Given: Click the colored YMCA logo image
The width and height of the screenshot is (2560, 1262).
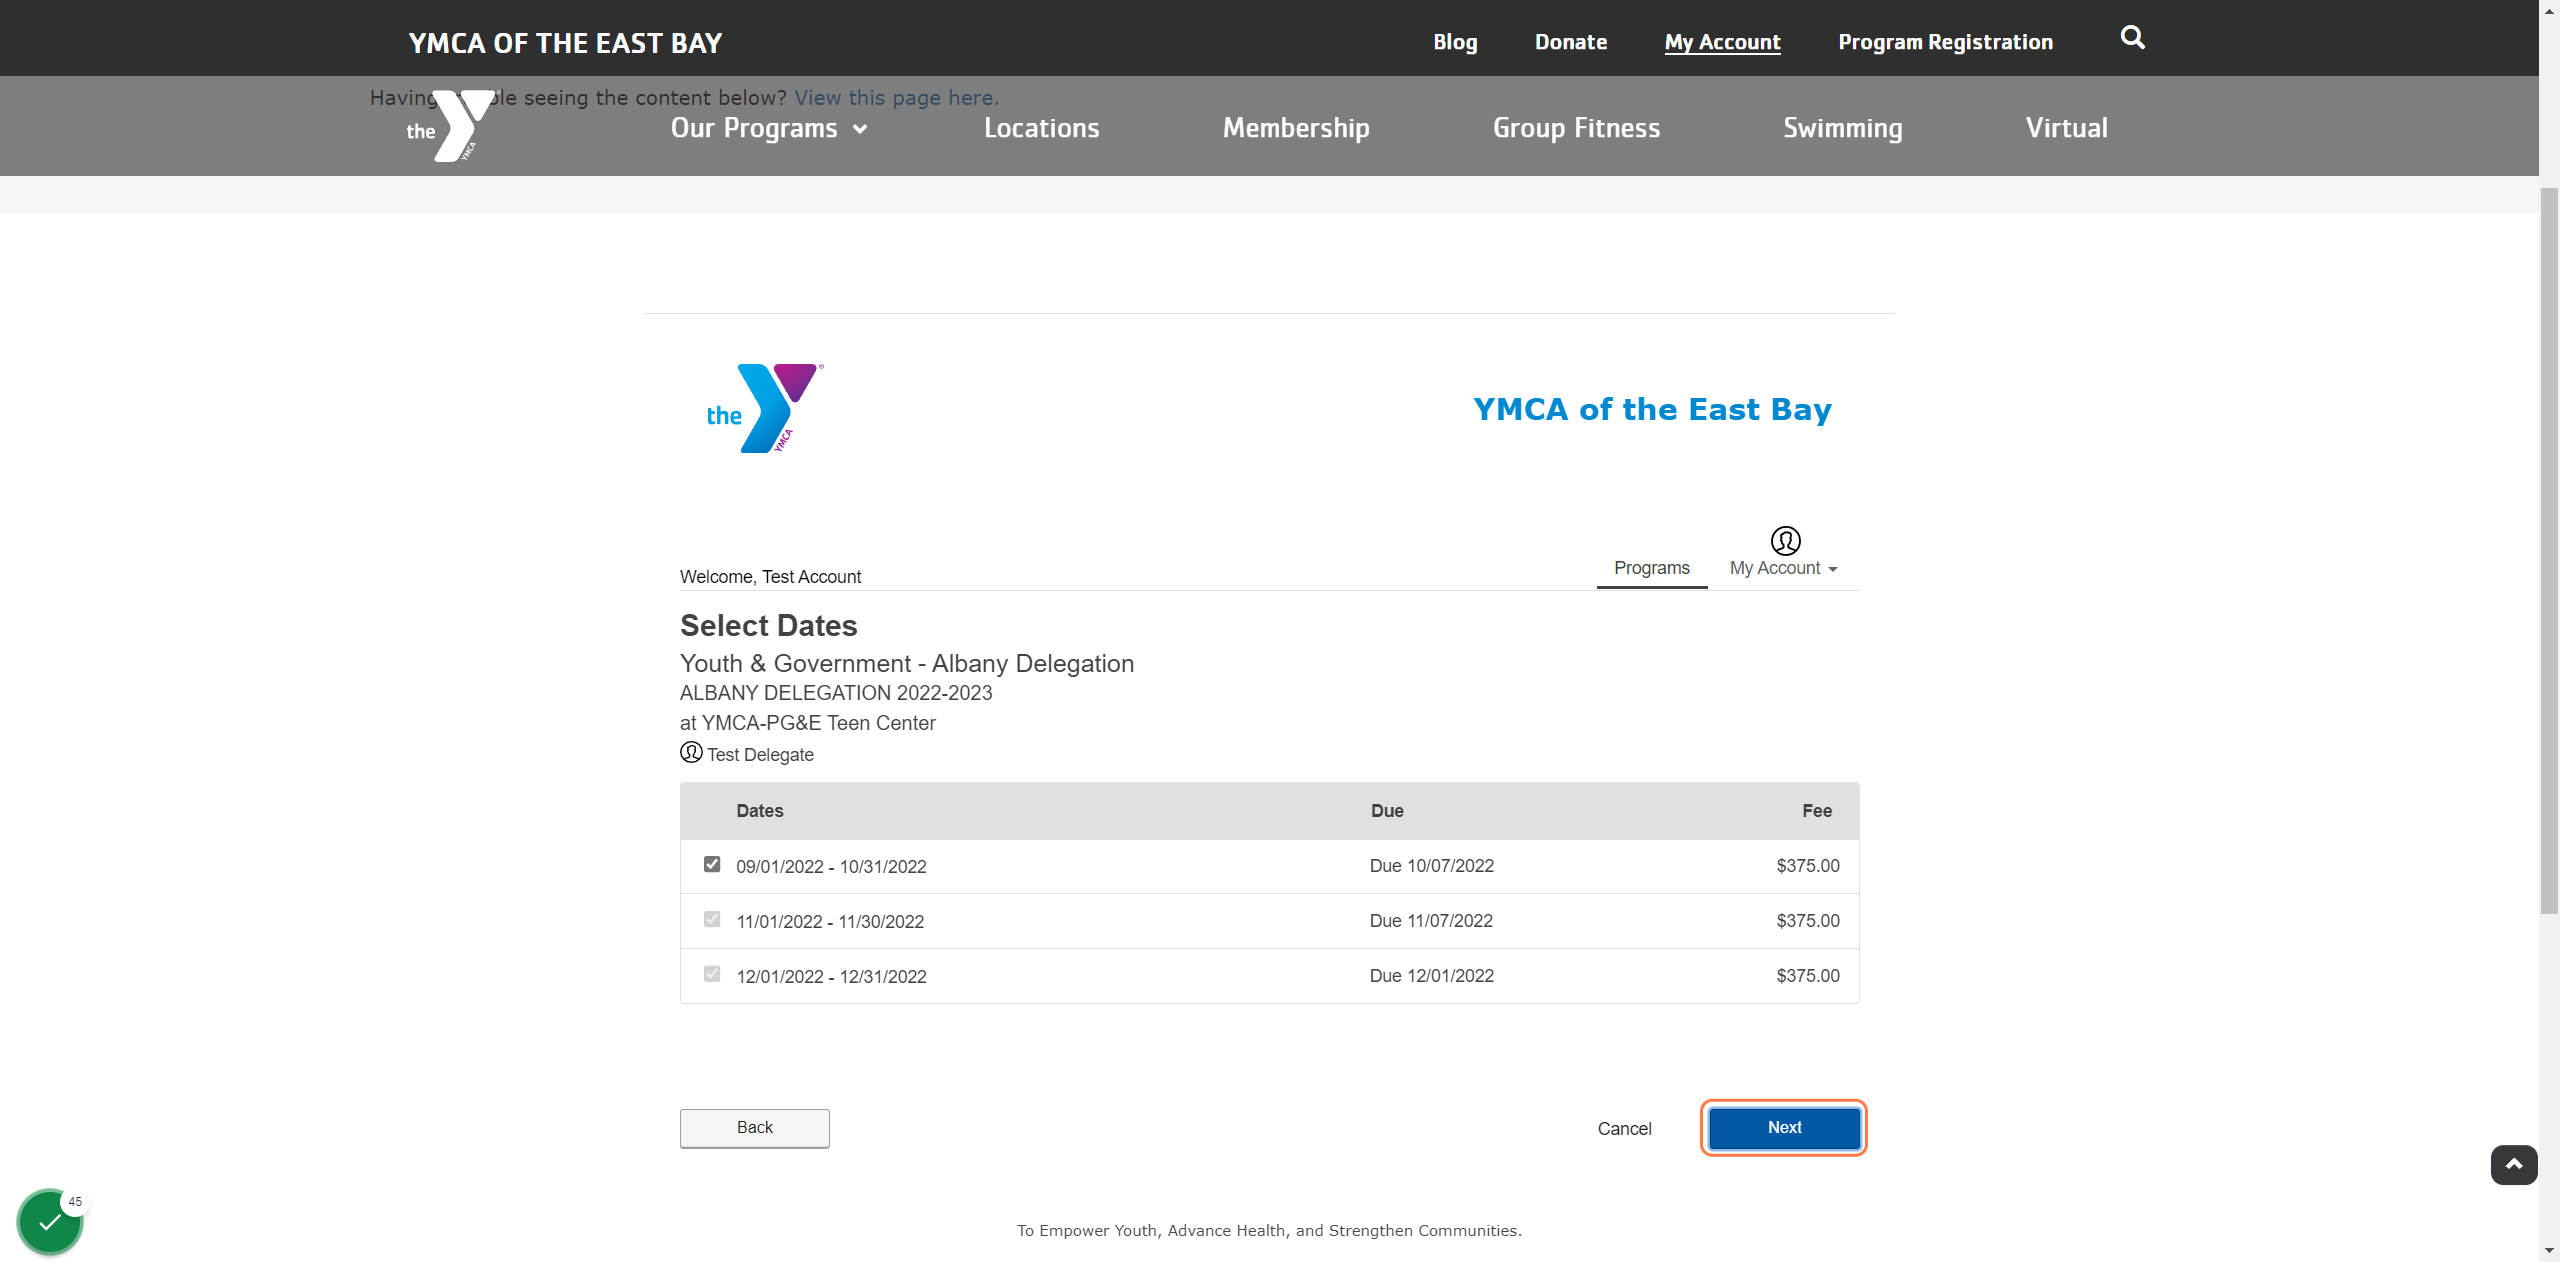Looking at the screenshot, I should click(765, 409).
